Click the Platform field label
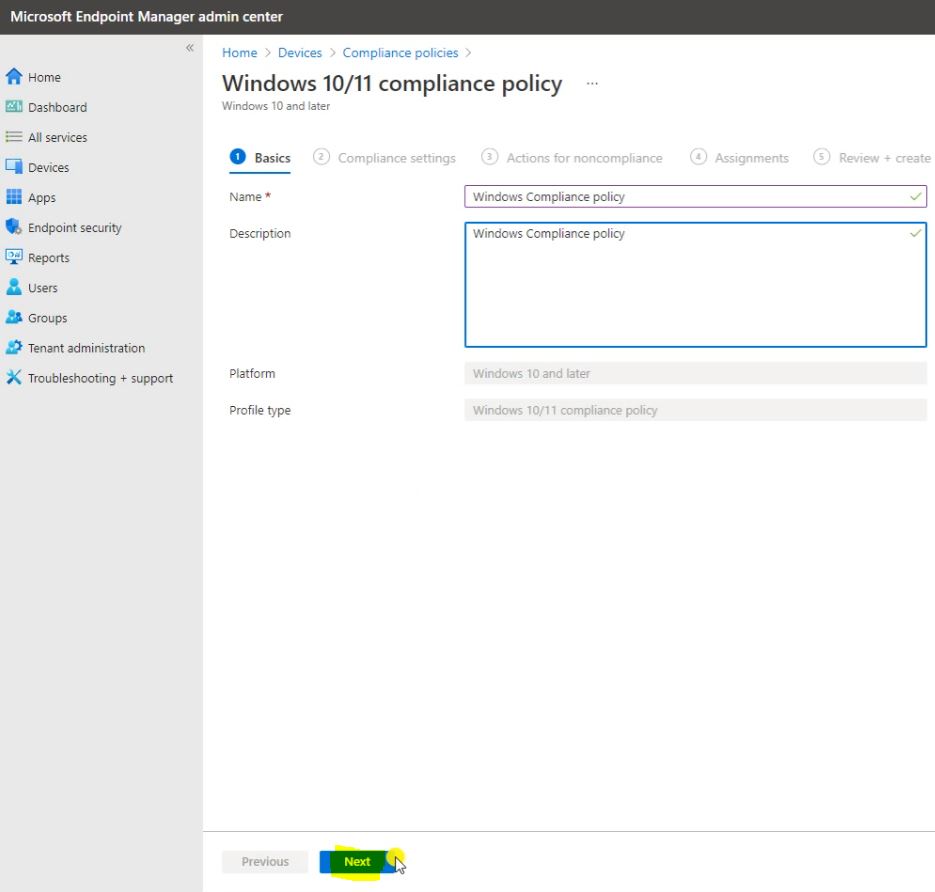This screenshot has width=935, height=892. (252, 374)
